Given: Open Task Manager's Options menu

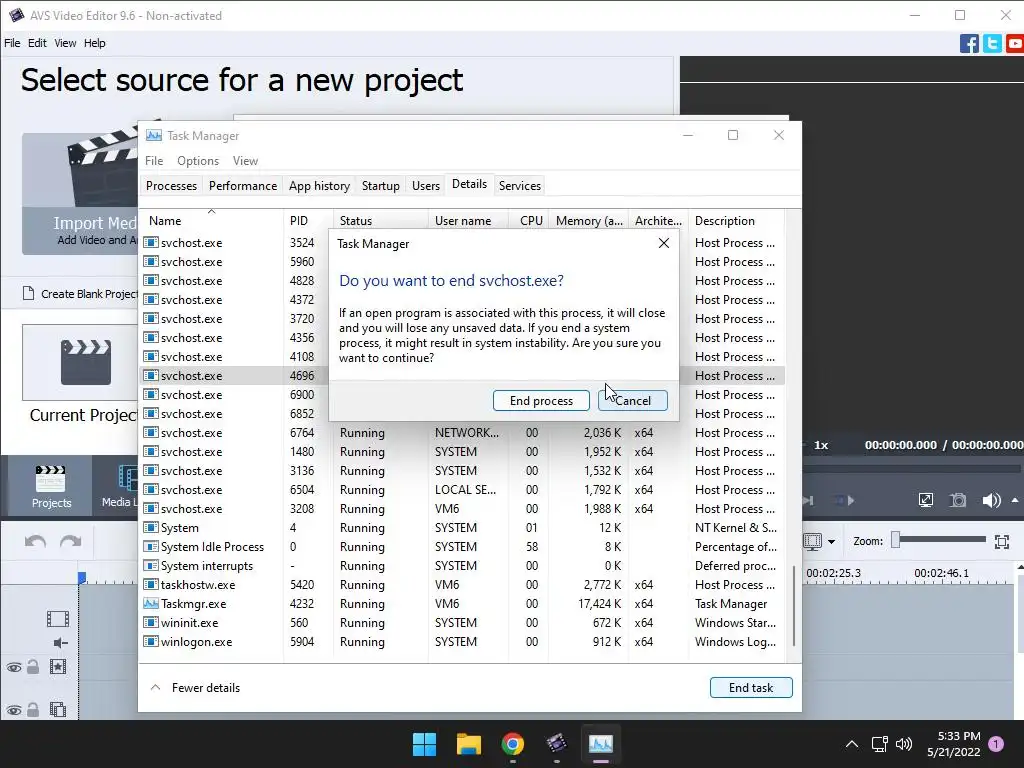Looking at the screenshot, I should click(x=198, y=161).
